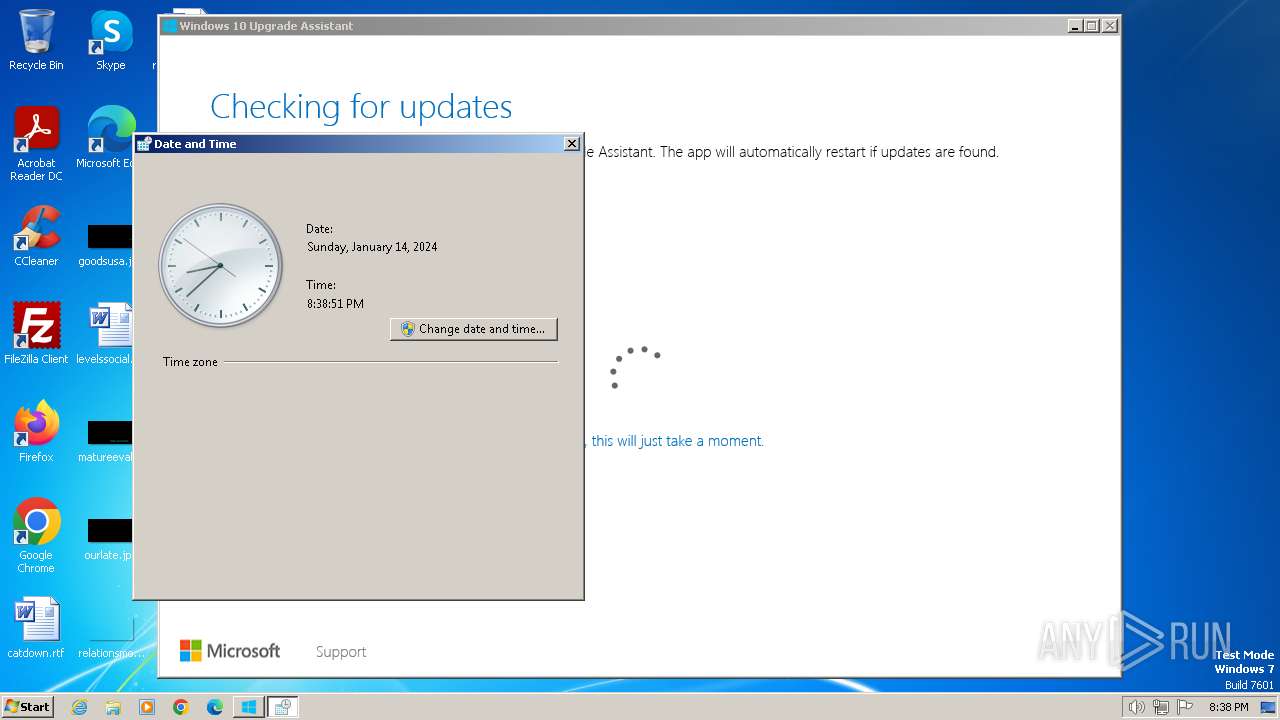Open the Recycle Bin desktop icon
Image resolution: width=1280 pixels, height=720 pixels.
(x=36, y=40)
